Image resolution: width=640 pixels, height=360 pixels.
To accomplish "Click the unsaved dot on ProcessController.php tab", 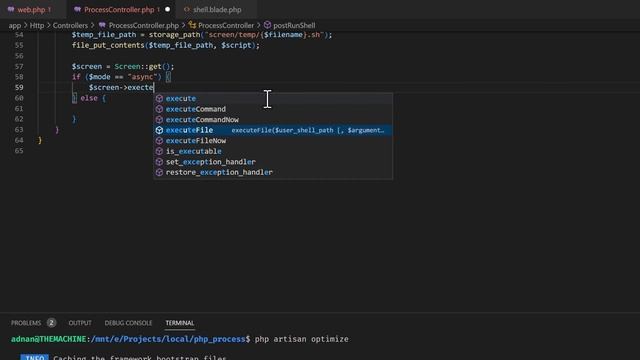I will pyautogui.click(x=167, y=9).
